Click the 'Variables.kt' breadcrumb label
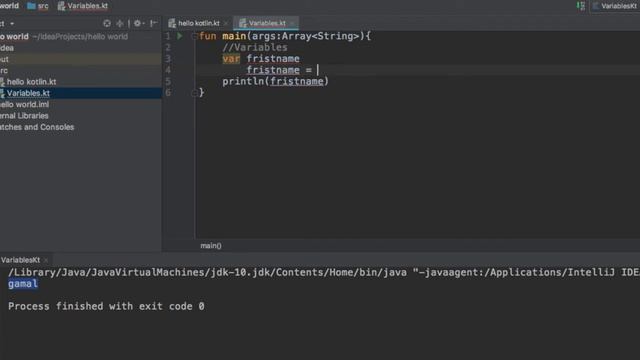This screenshot has height=360, width=640. [x=87, y=6]
